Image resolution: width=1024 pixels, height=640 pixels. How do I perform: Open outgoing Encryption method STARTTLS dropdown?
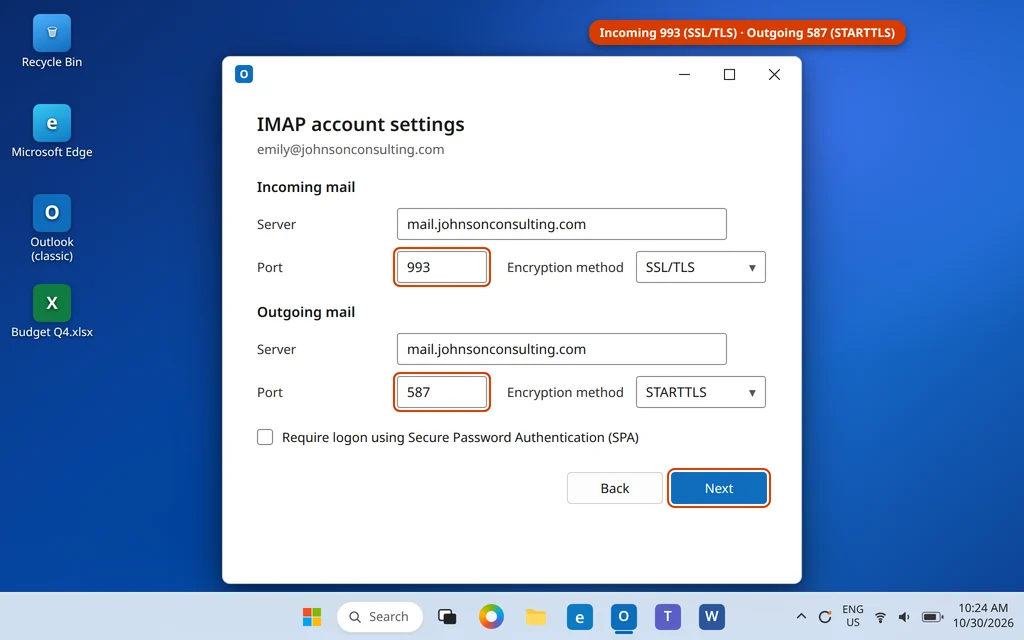pyautogui.click(x=701, y=392)
